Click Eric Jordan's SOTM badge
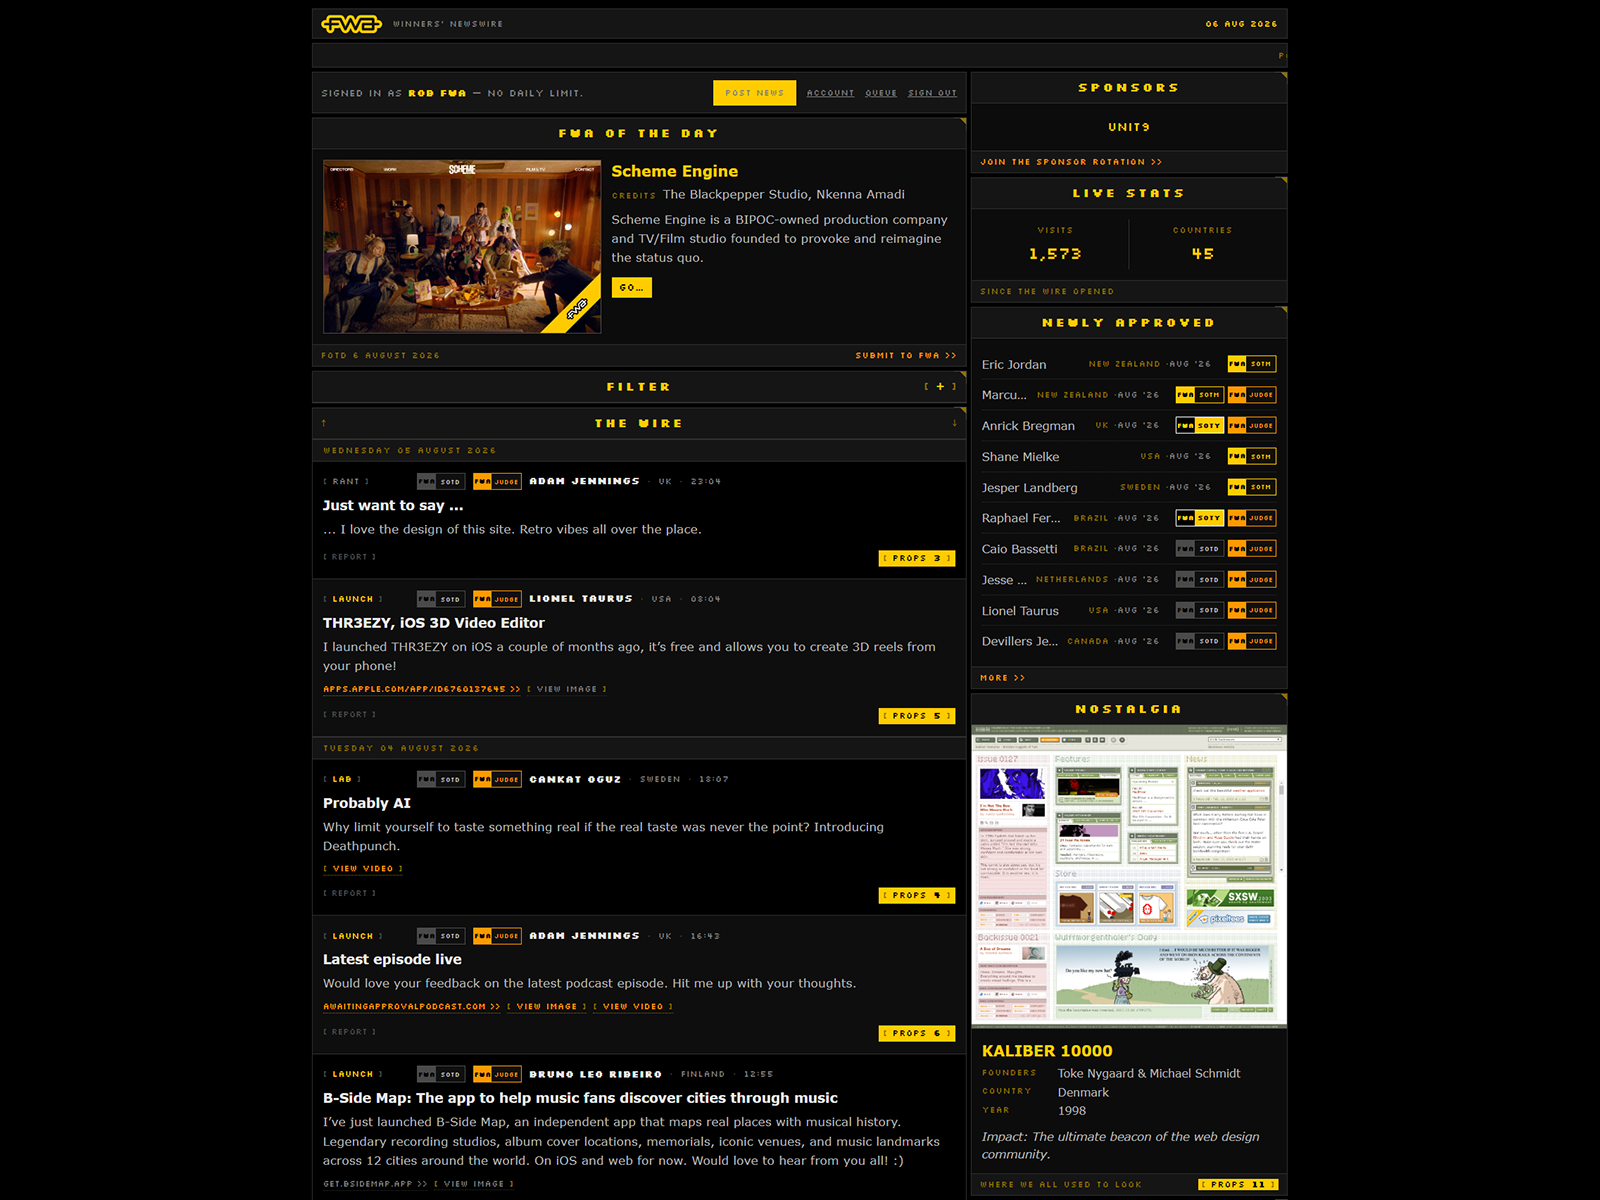Image resolution: width=1600 pixels, height=1200 pixels. (x=1252, y=364)
